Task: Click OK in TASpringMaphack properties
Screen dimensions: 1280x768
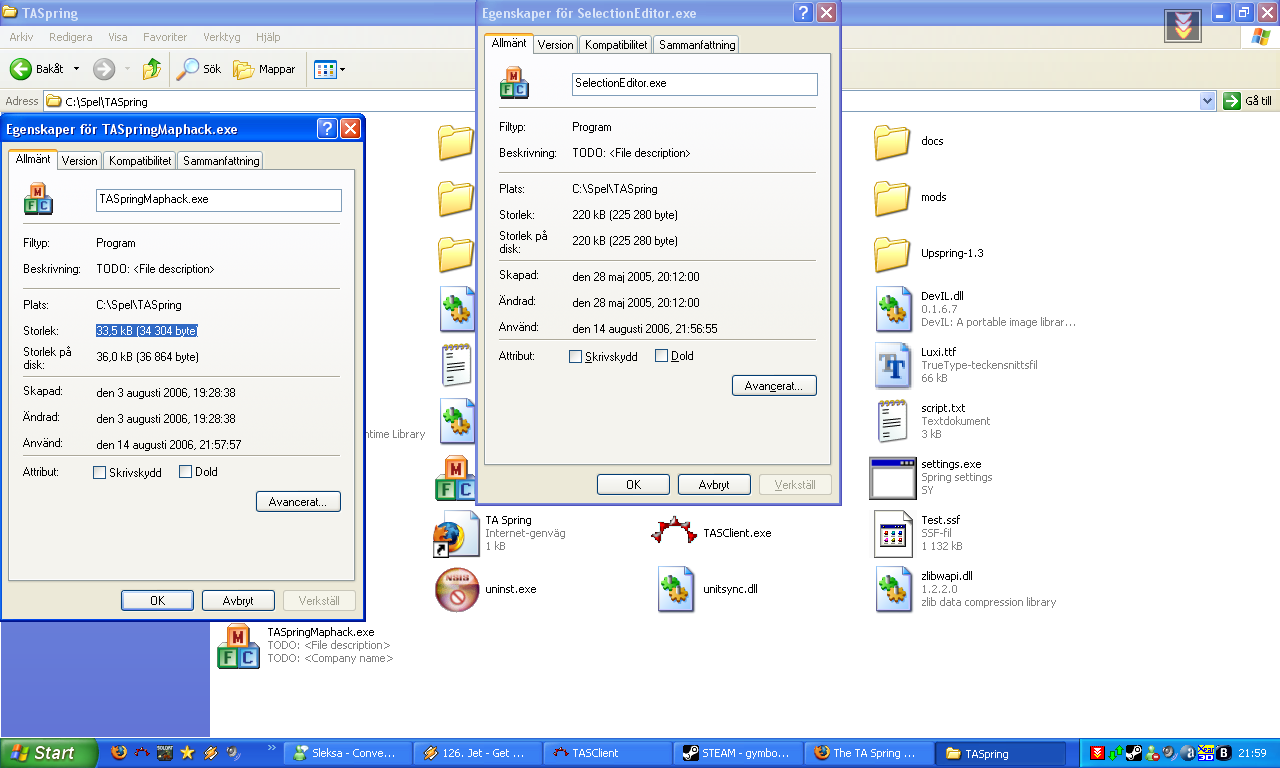Action: pos(157,601)
